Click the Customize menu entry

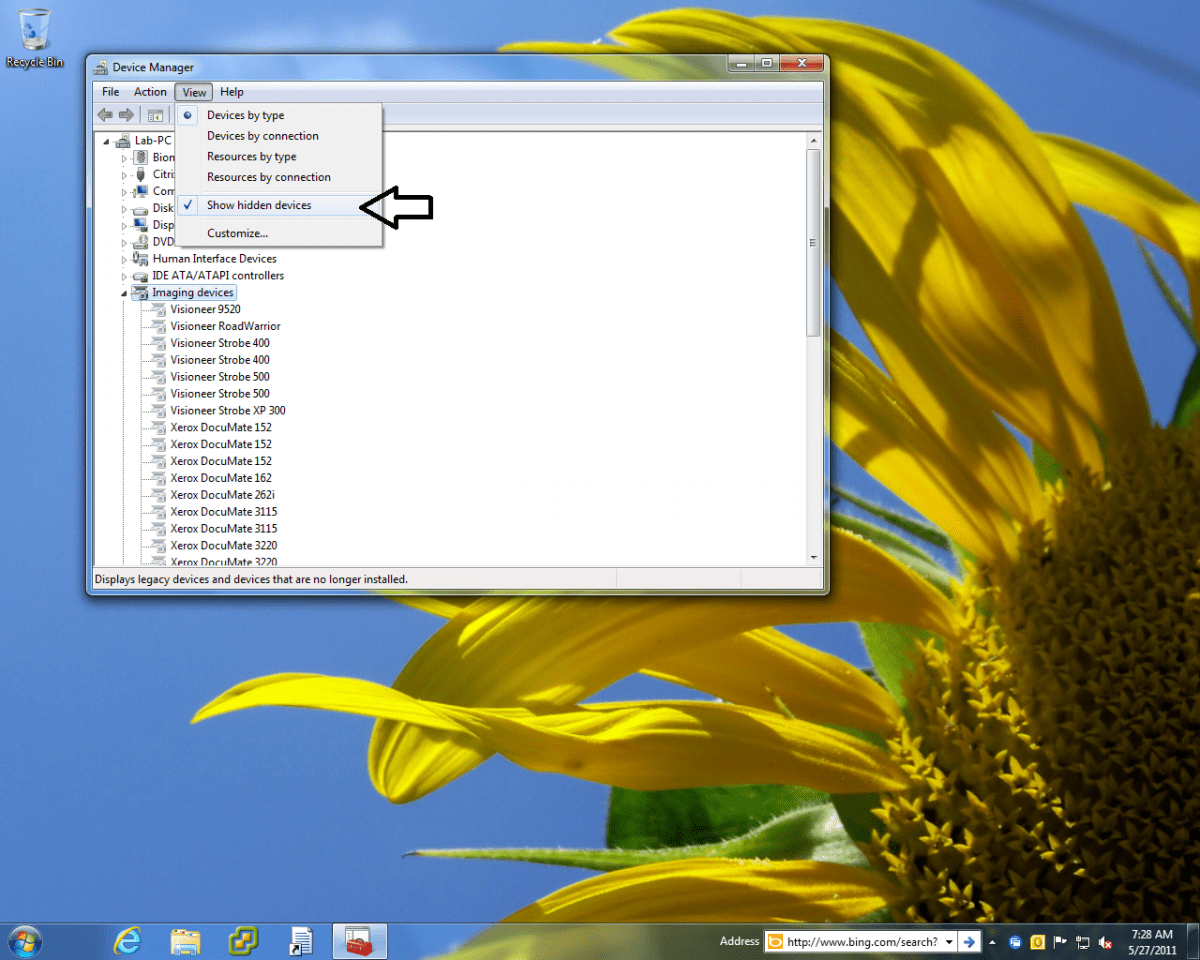[237, 233]
